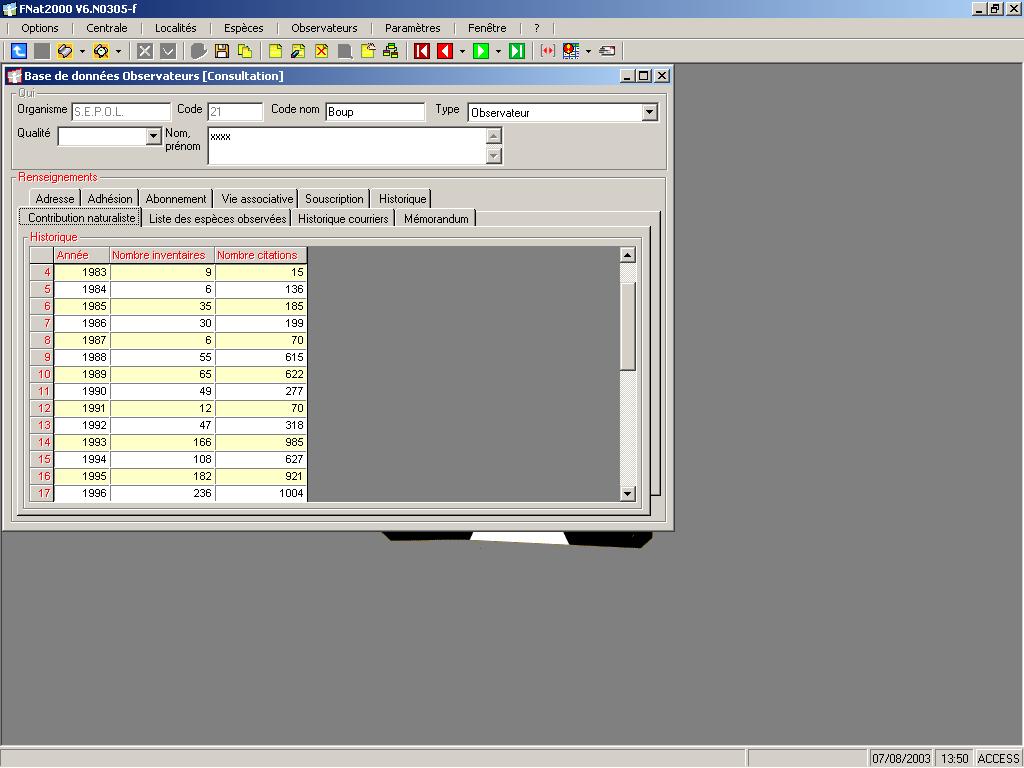Click the blue return arrow toolbar icon
Image resolution: width=1024 pixels, height=768 pixels.
point(19,51)
